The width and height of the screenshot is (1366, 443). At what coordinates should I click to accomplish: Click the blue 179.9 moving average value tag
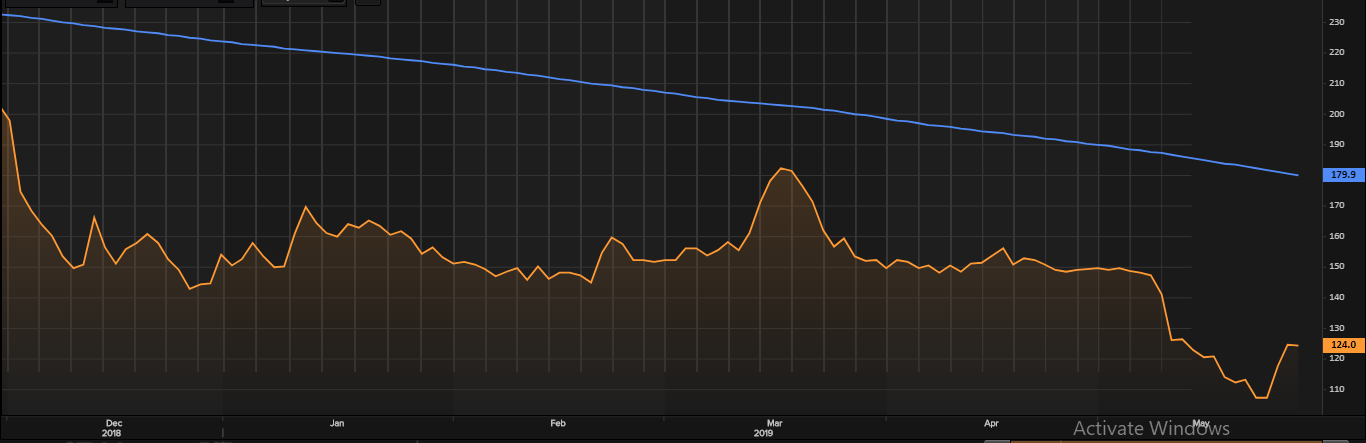click(1343, 175)
